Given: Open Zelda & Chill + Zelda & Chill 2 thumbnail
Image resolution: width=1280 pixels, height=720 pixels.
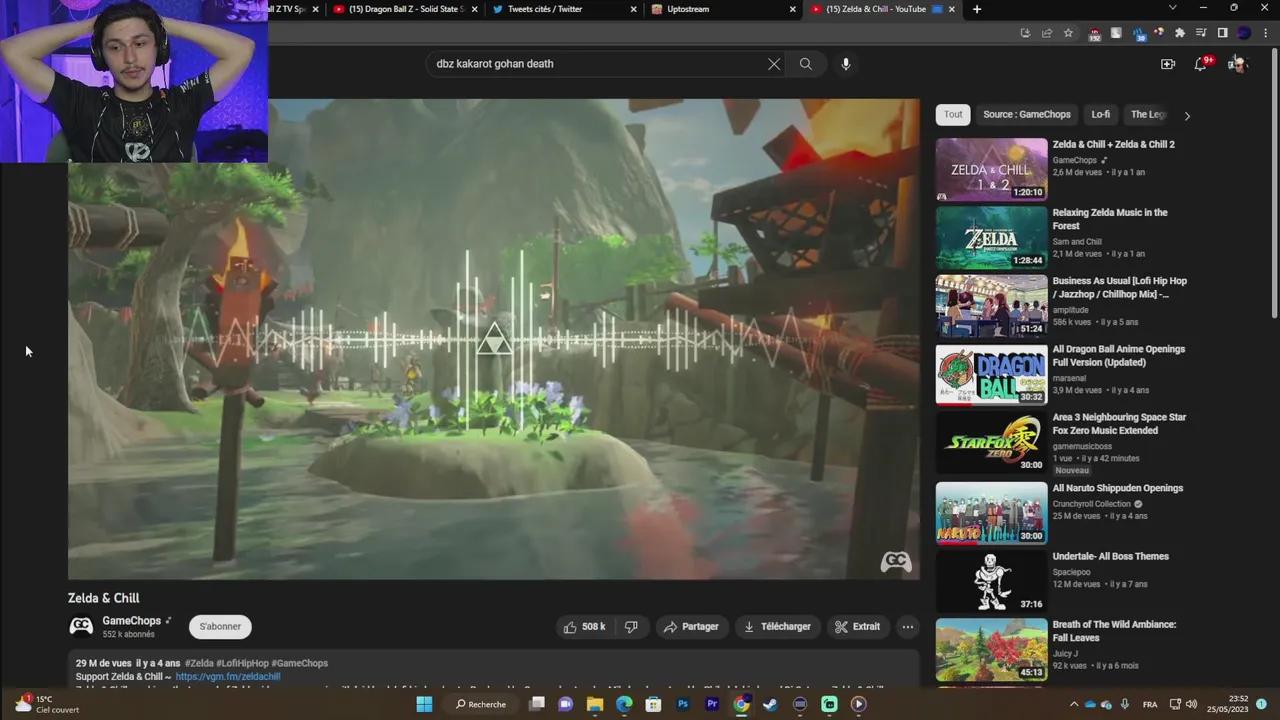Looking at the screenshot, I should (x=991, y=169).
